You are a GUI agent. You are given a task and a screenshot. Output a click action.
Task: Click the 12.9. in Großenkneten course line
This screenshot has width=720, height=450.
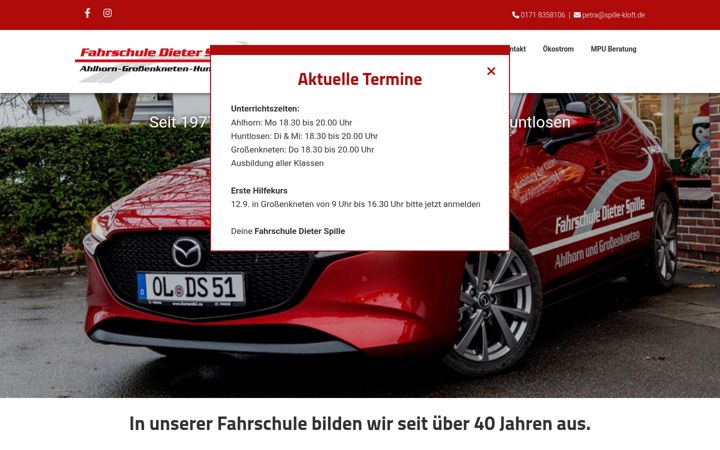point(355,204)
